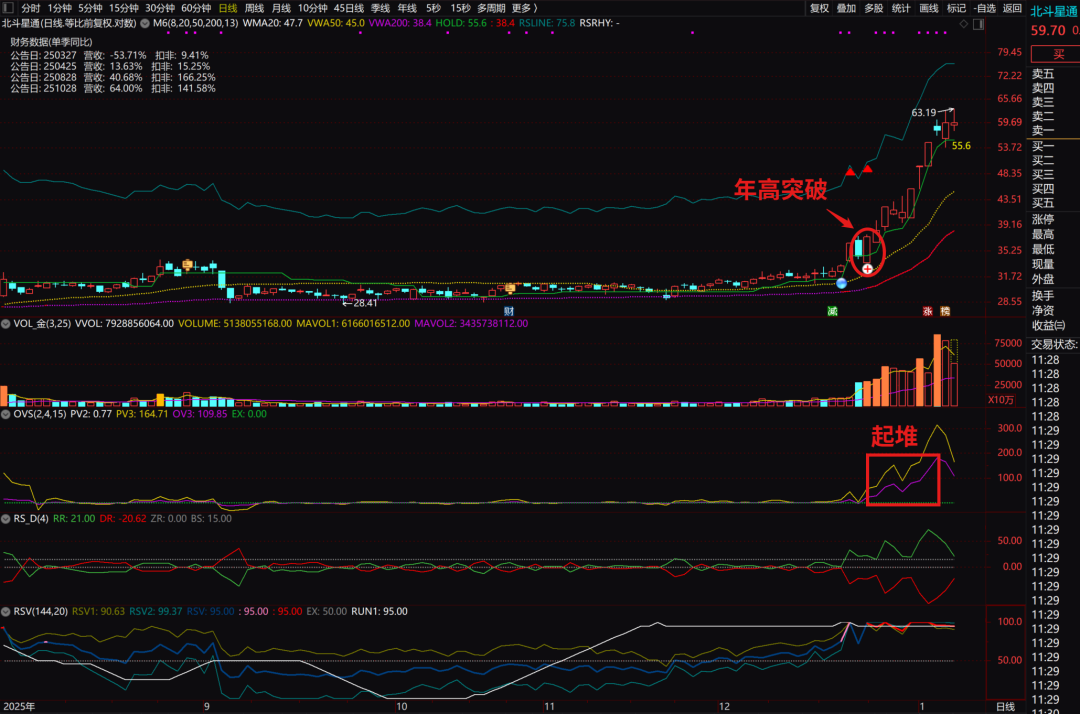
Task: Open OVS indicator settings circle
Action: pyautogui.click(x=6, y=414)
